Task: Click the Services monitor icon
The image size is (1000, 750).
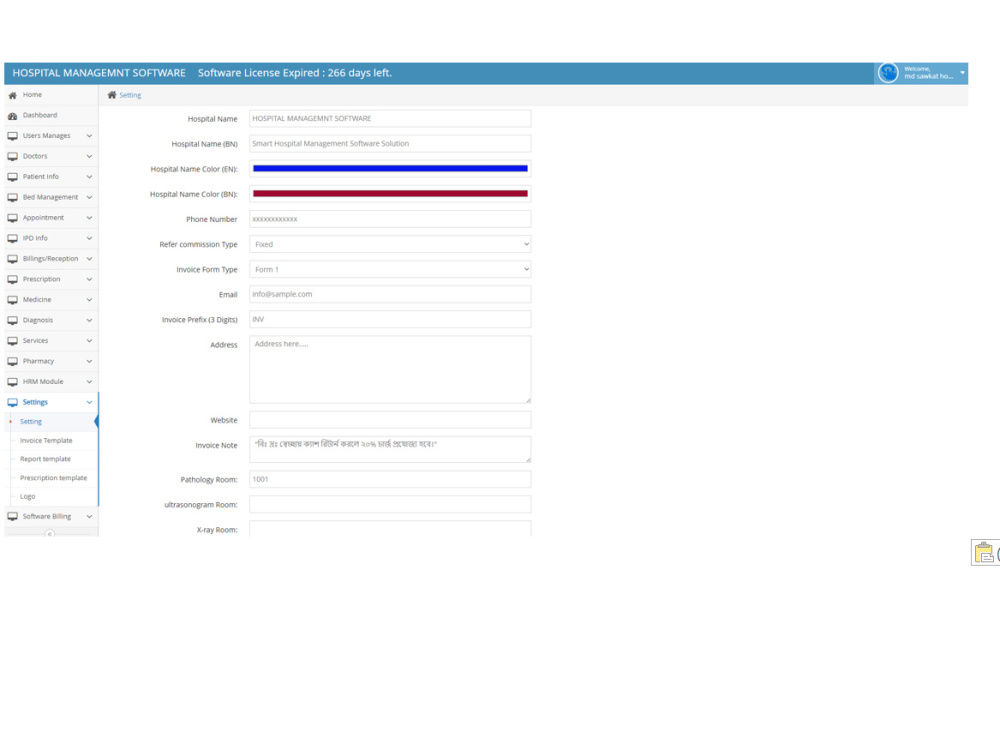Action: (x=12, y=341)
